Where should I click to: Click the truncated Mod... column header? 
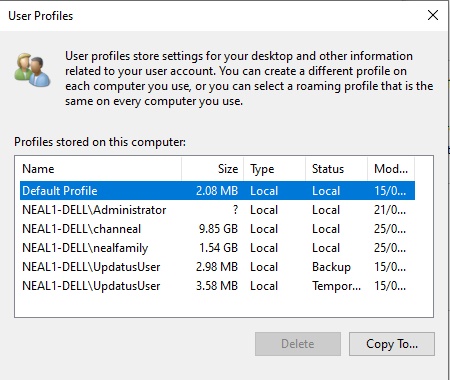pos(391,169)
